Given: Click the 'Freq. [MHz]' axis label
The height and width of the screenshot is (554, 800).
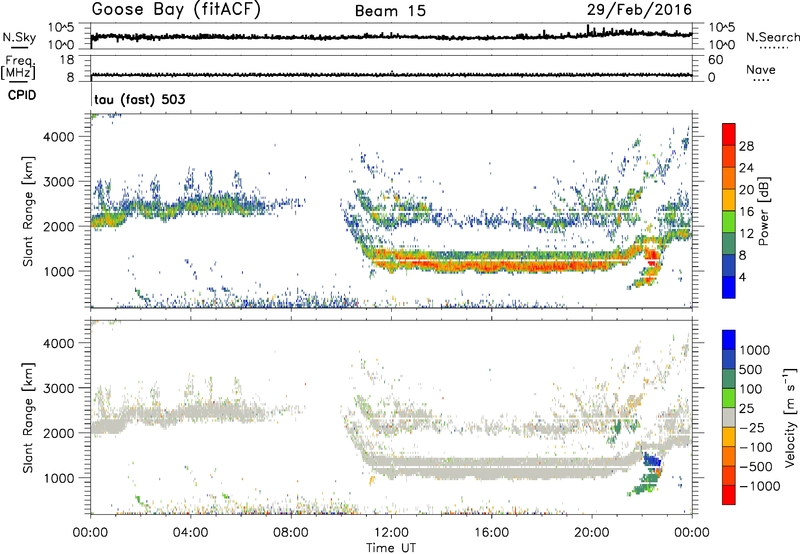Looking at the screenshot, I should click(18, 68).
